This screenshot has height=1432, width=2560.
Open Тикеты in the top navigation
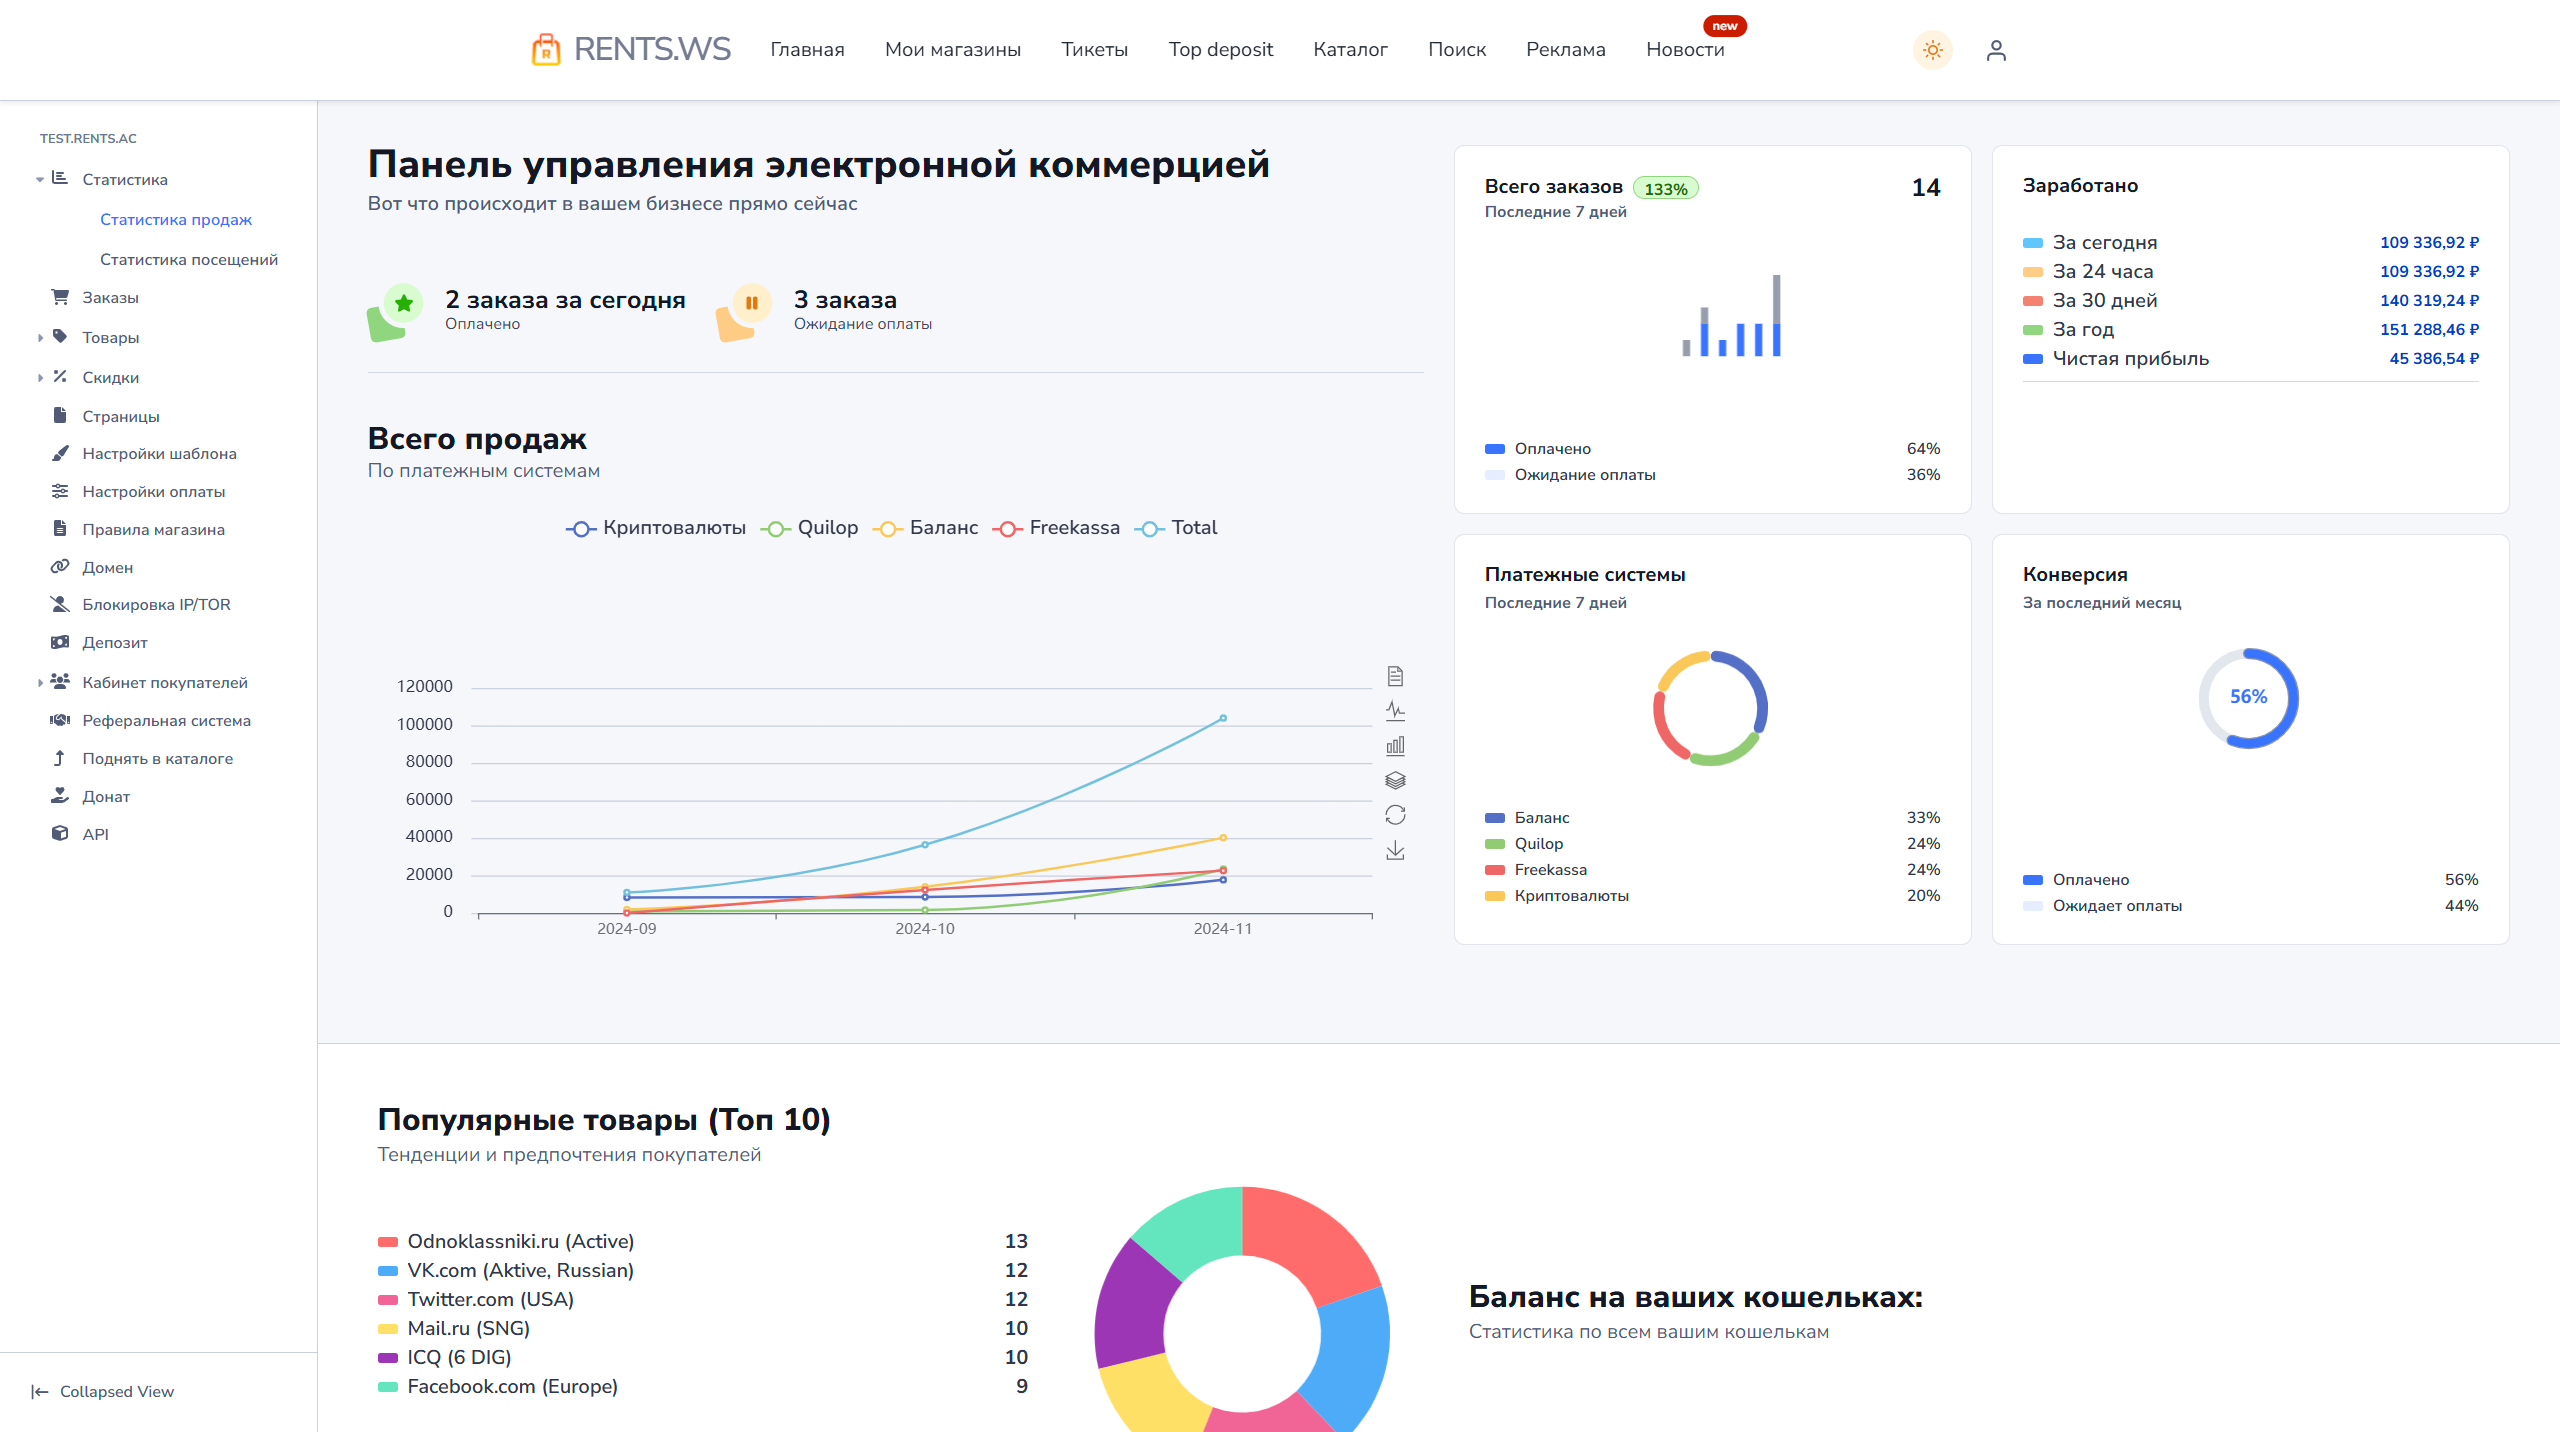click(x=1094, y=49)
